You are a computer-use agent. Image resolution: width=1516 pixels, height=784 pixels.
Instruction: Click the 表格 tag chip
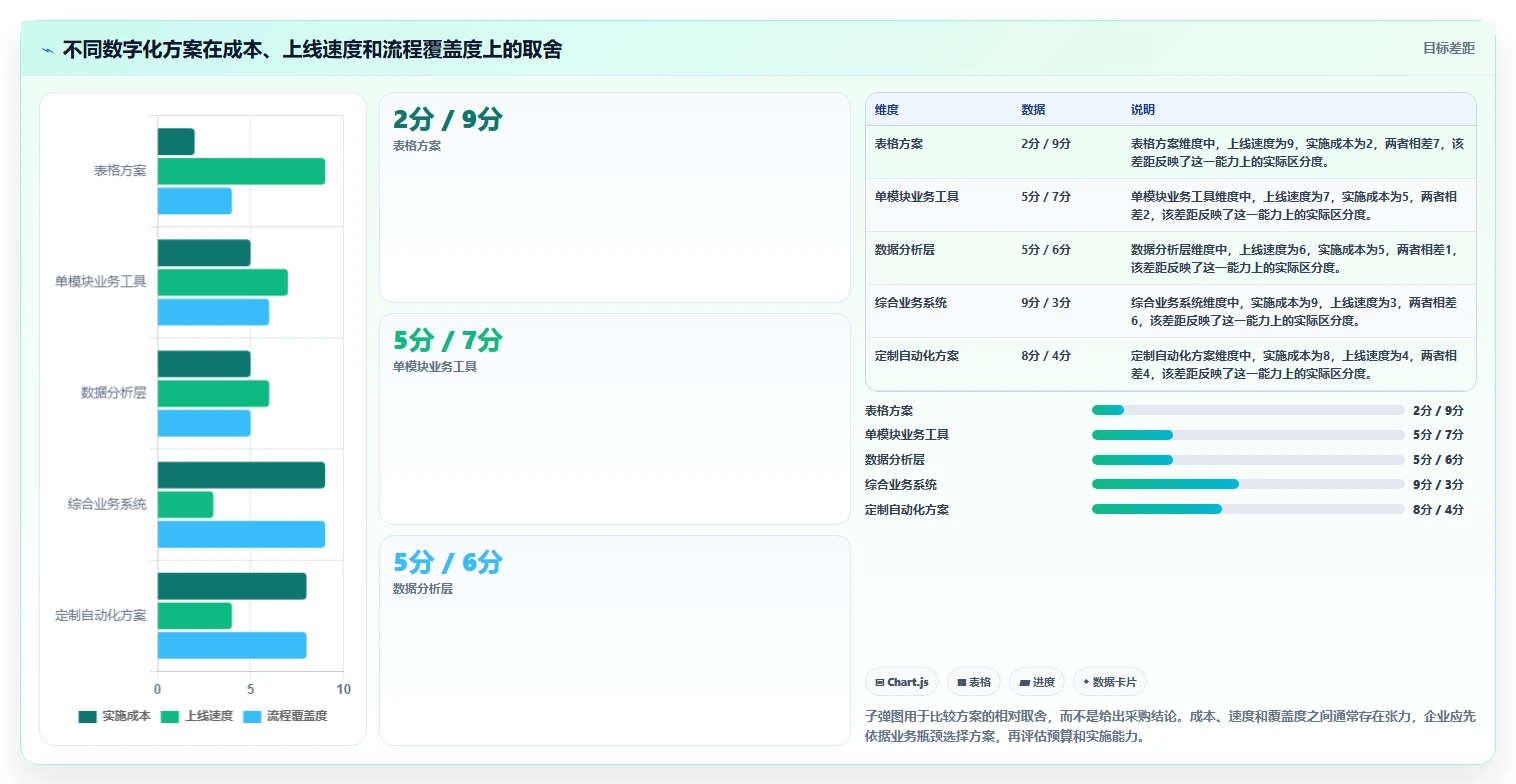(974, 682)
